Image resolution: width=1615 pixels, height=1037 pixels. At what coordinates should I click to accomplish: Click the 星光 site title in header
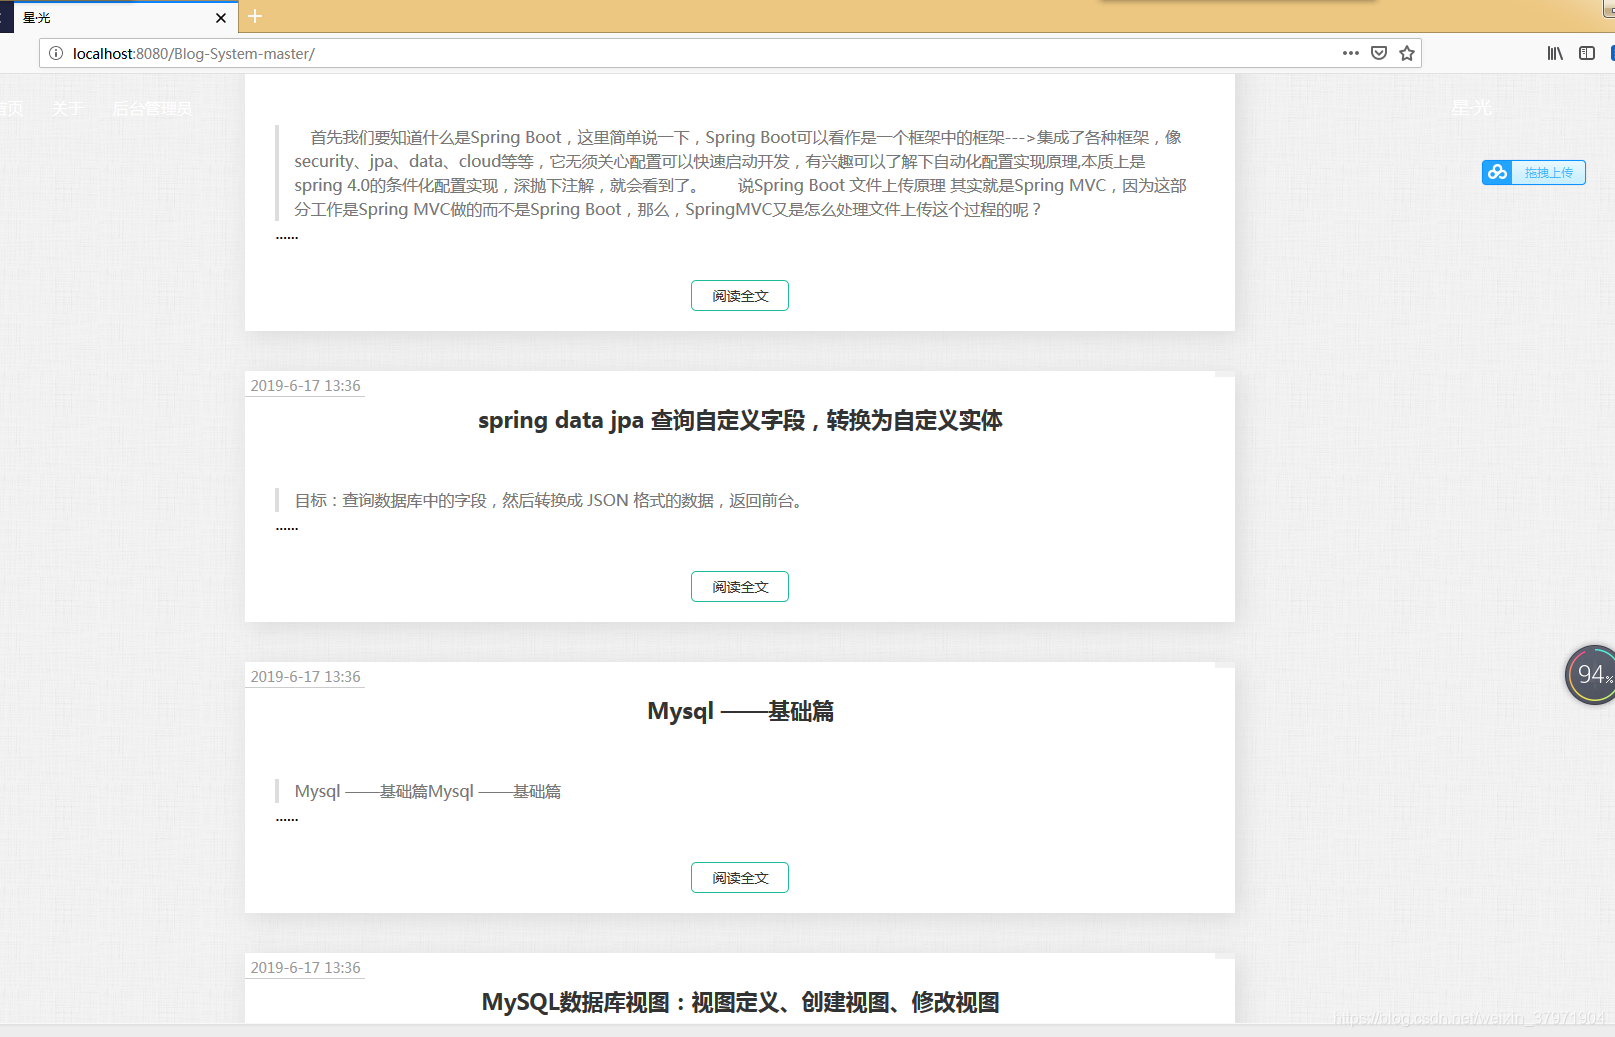[1471, 108]
